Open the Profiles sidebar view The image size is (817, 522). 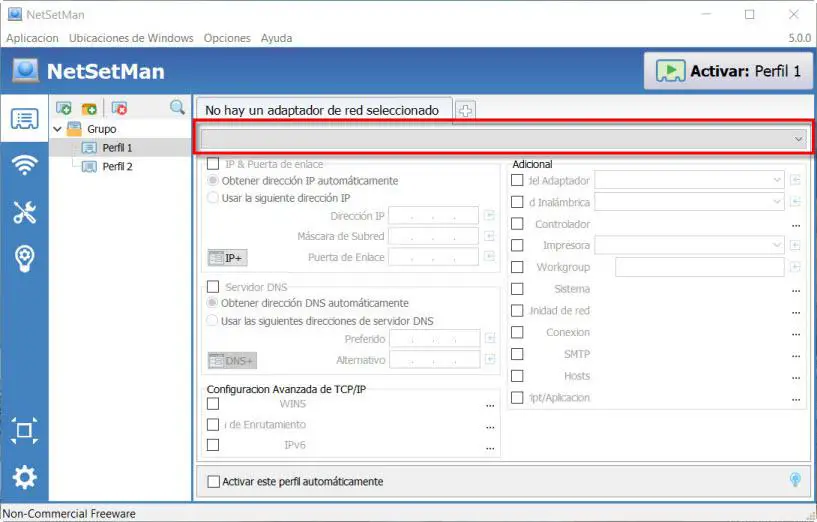pyautogui.click(x=24, y=119)
